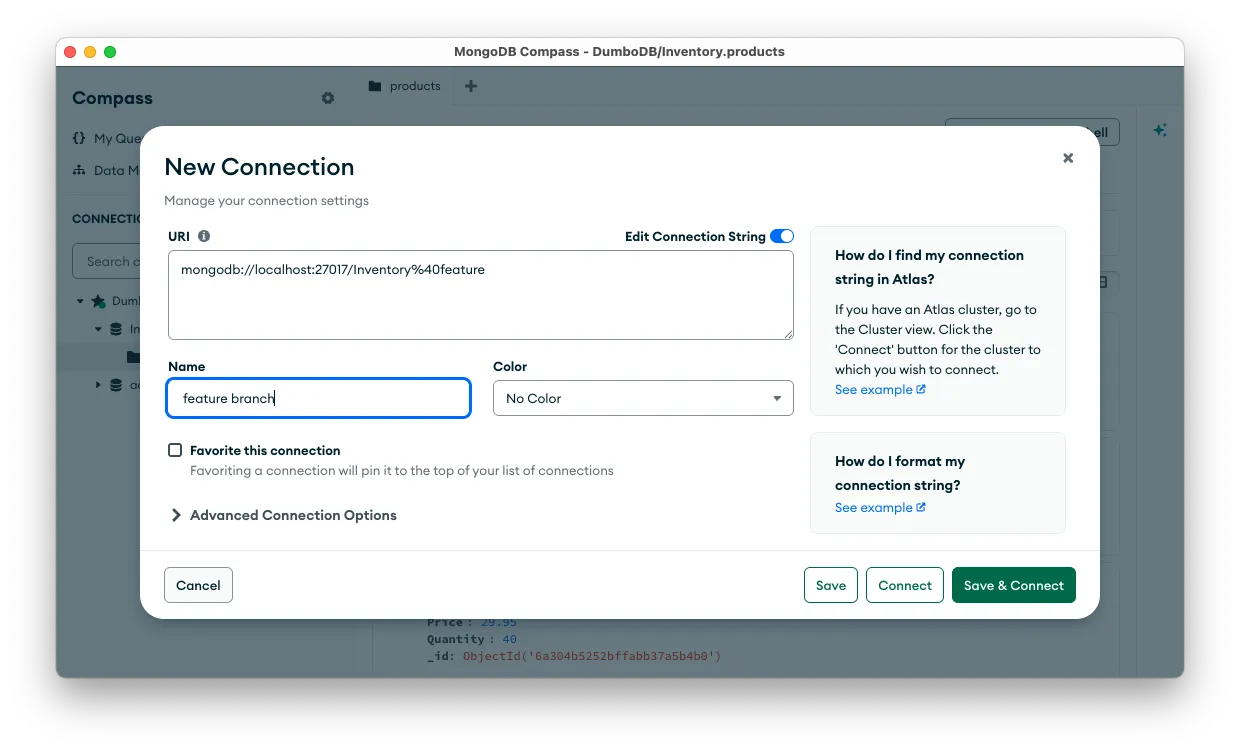This screenshot has width=1240, height=752.
Task: Click the 'New Connection' dialog heading
Action: 259,167
